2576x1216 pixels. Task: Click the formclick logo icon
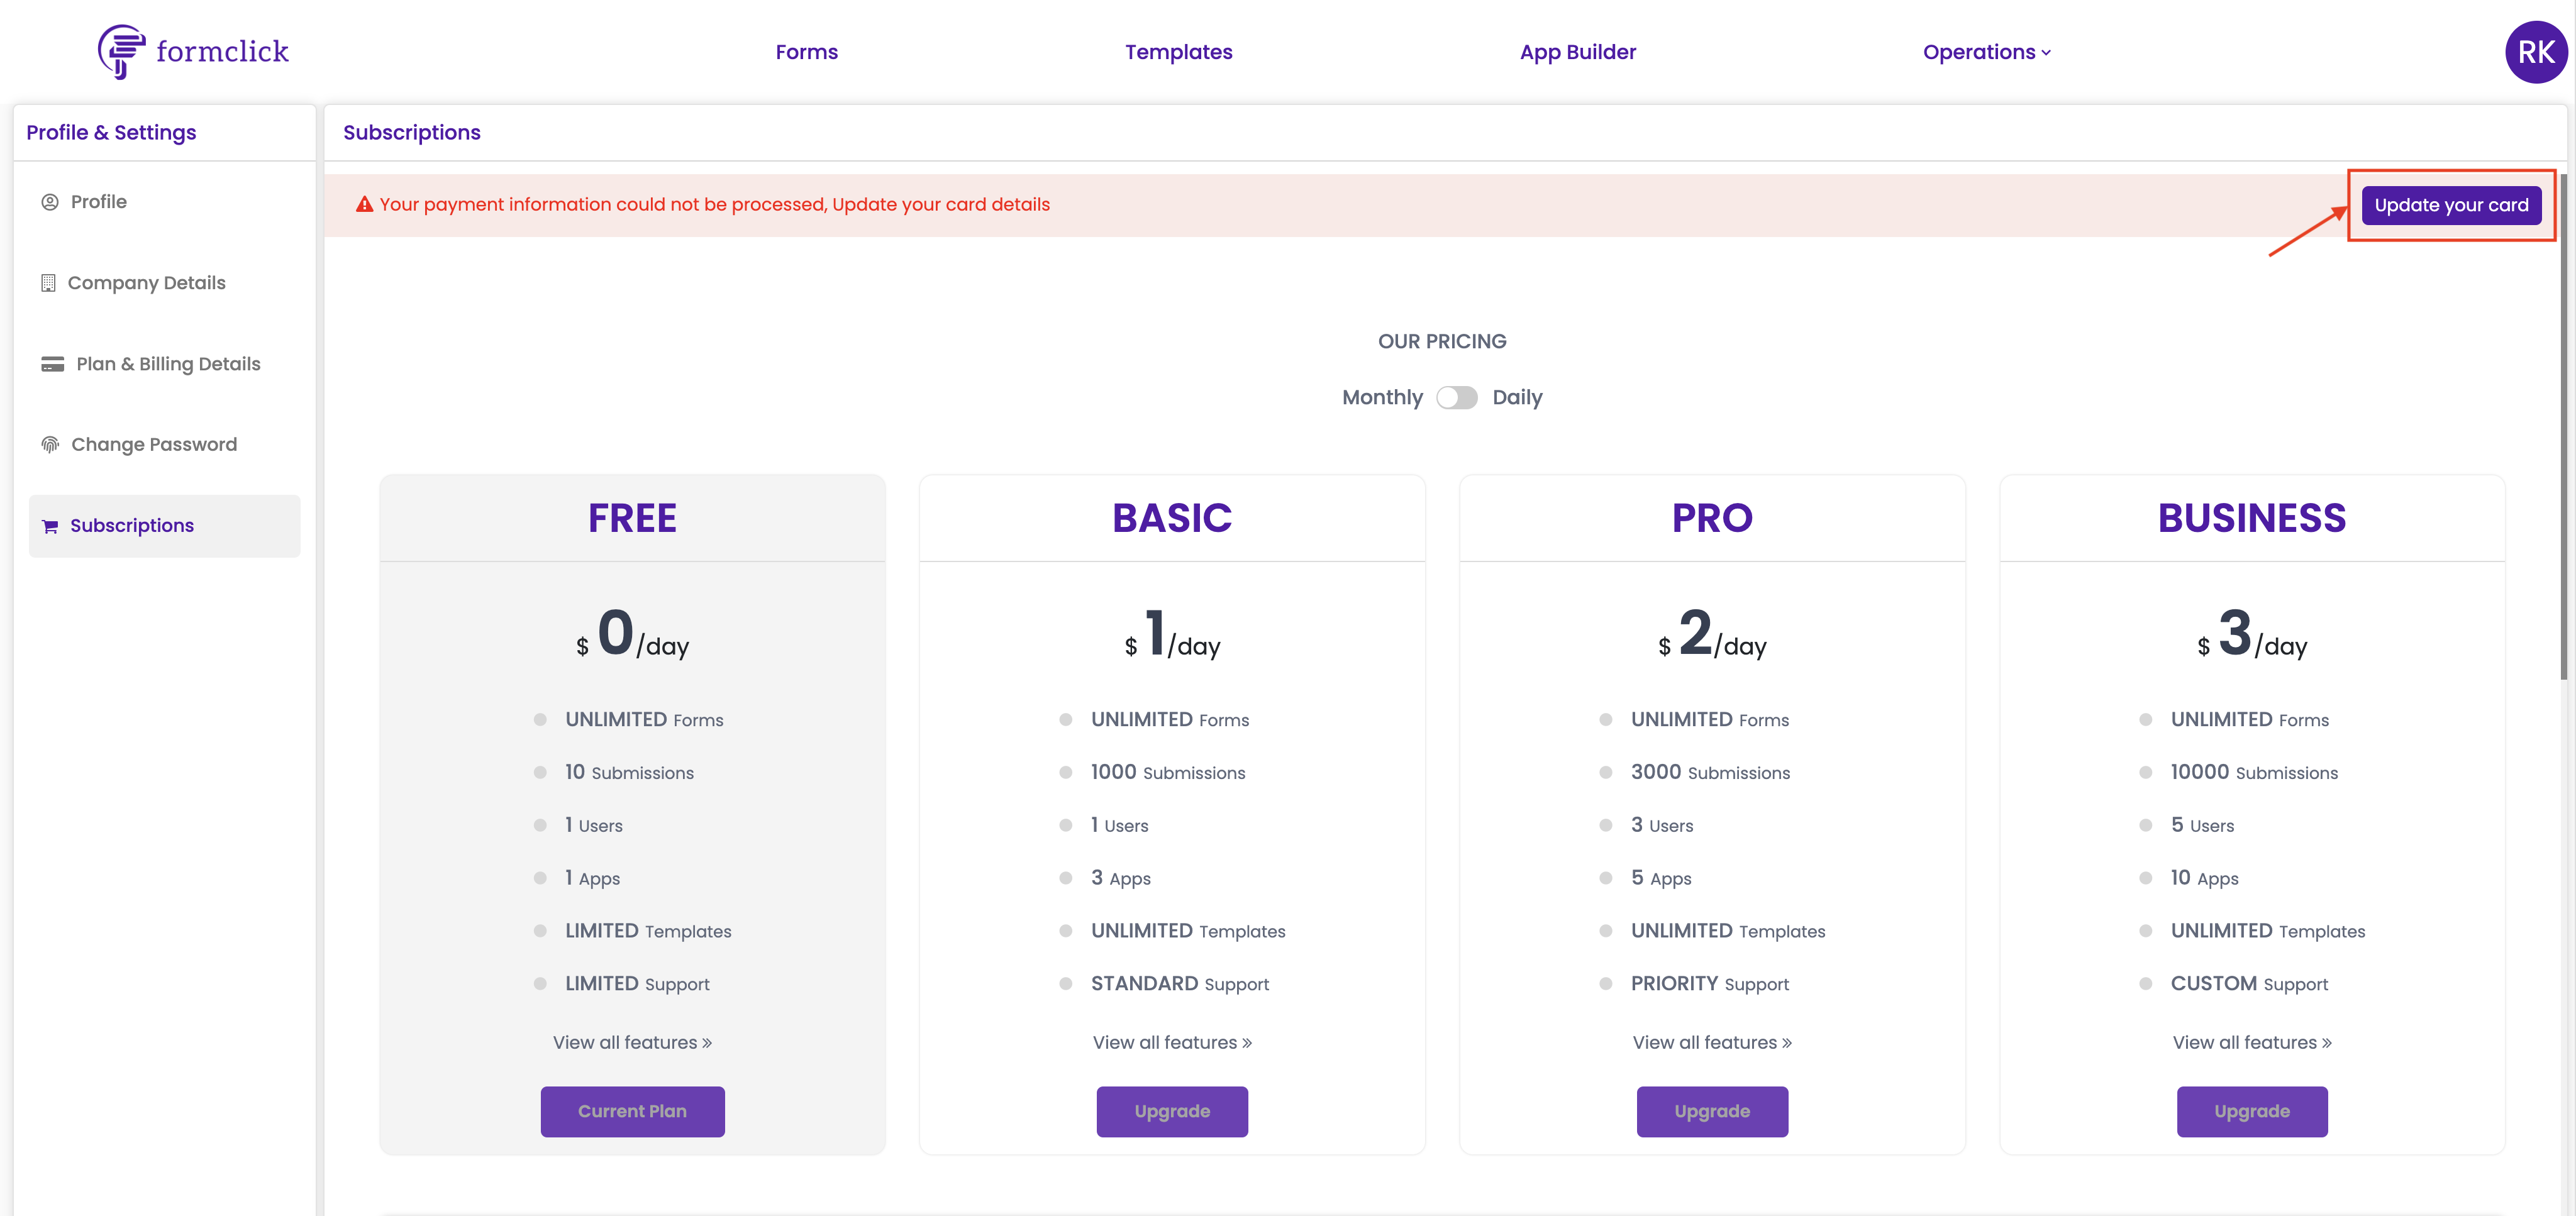(122, 51)
